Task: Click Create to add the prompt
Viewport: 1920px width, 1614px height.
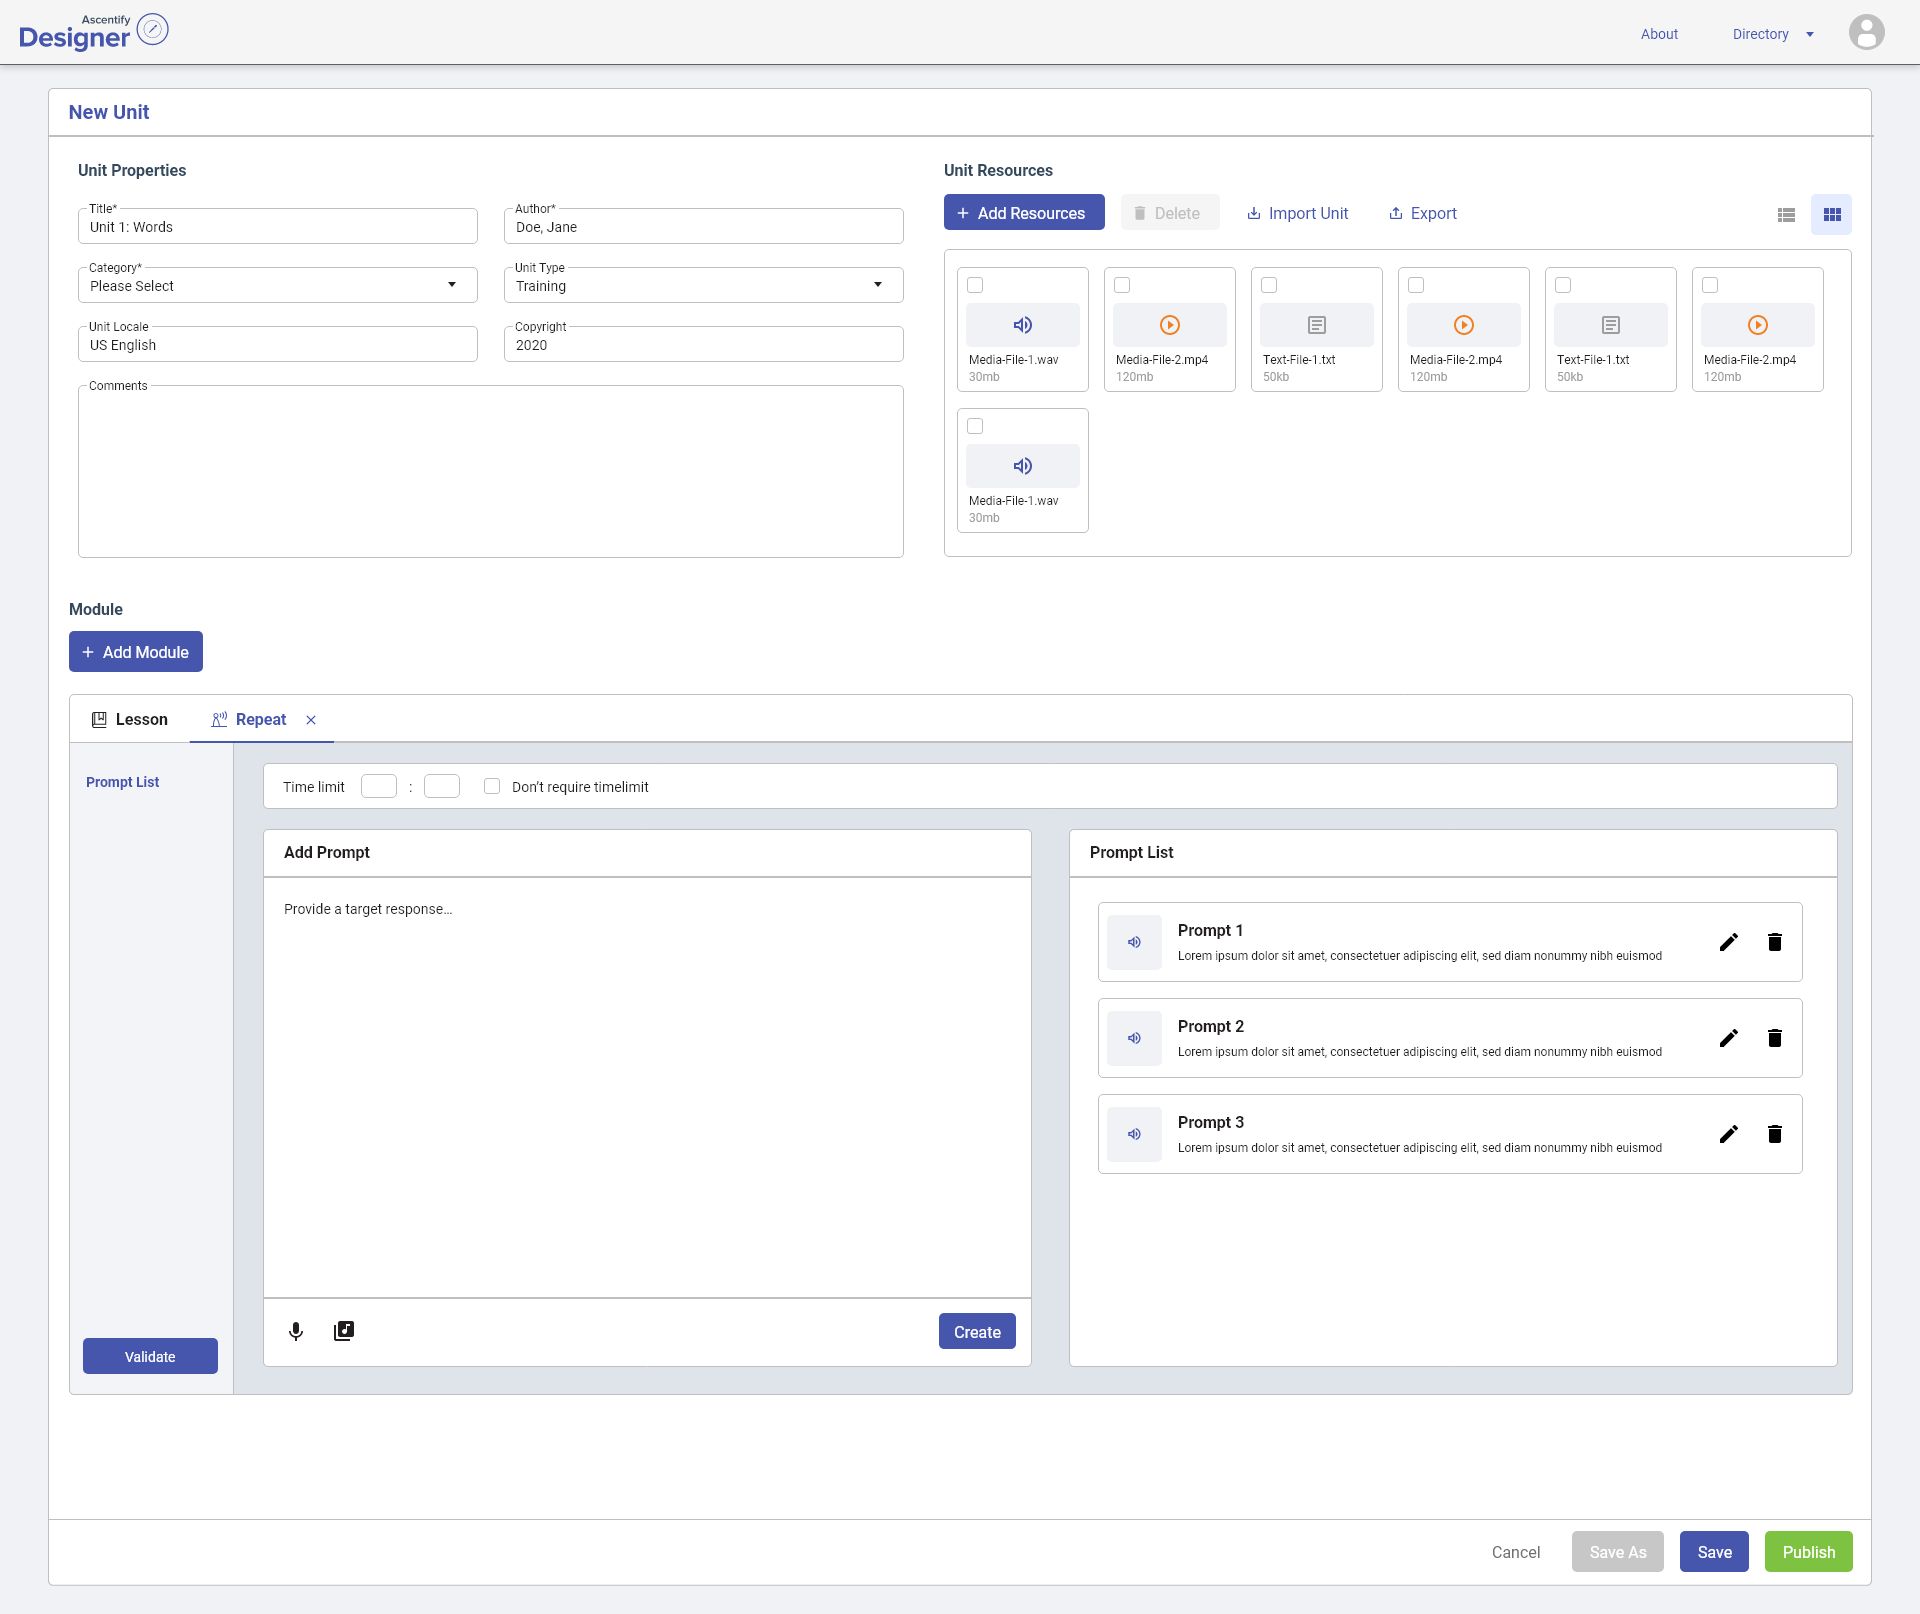Action: point(977,1331)
